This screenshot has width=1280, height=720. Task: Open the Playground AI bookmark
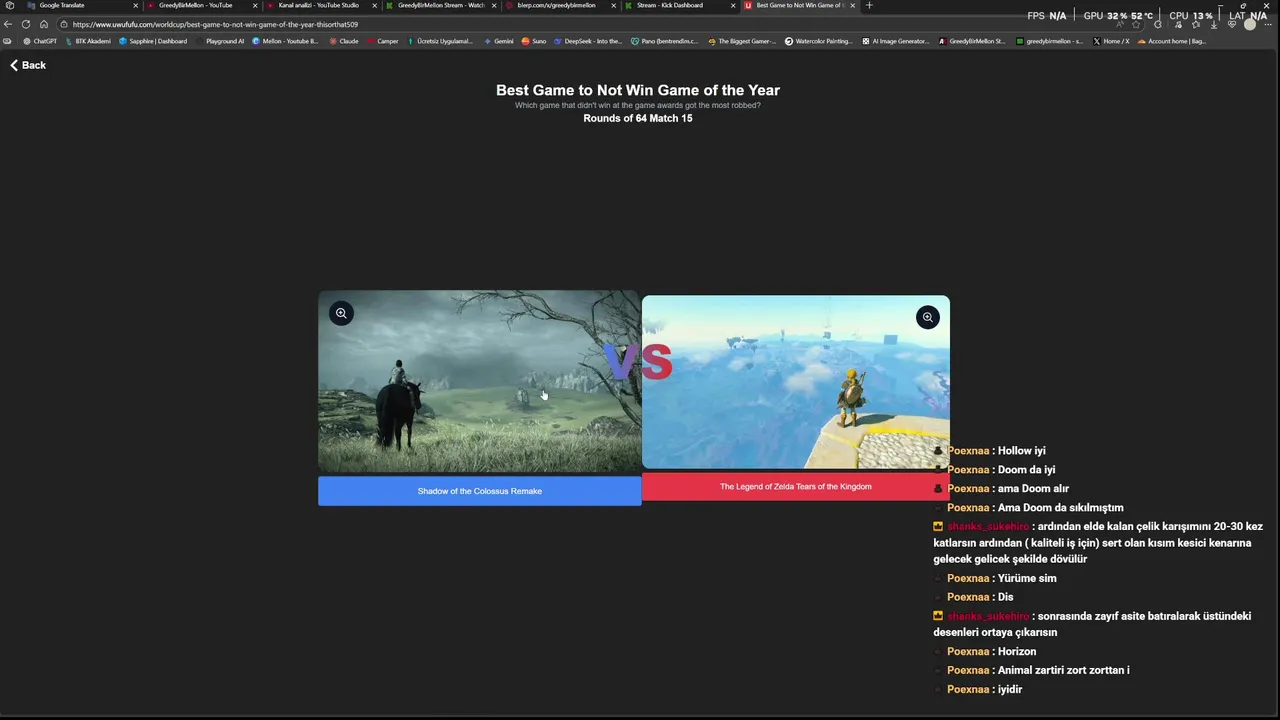pos(220,41)
